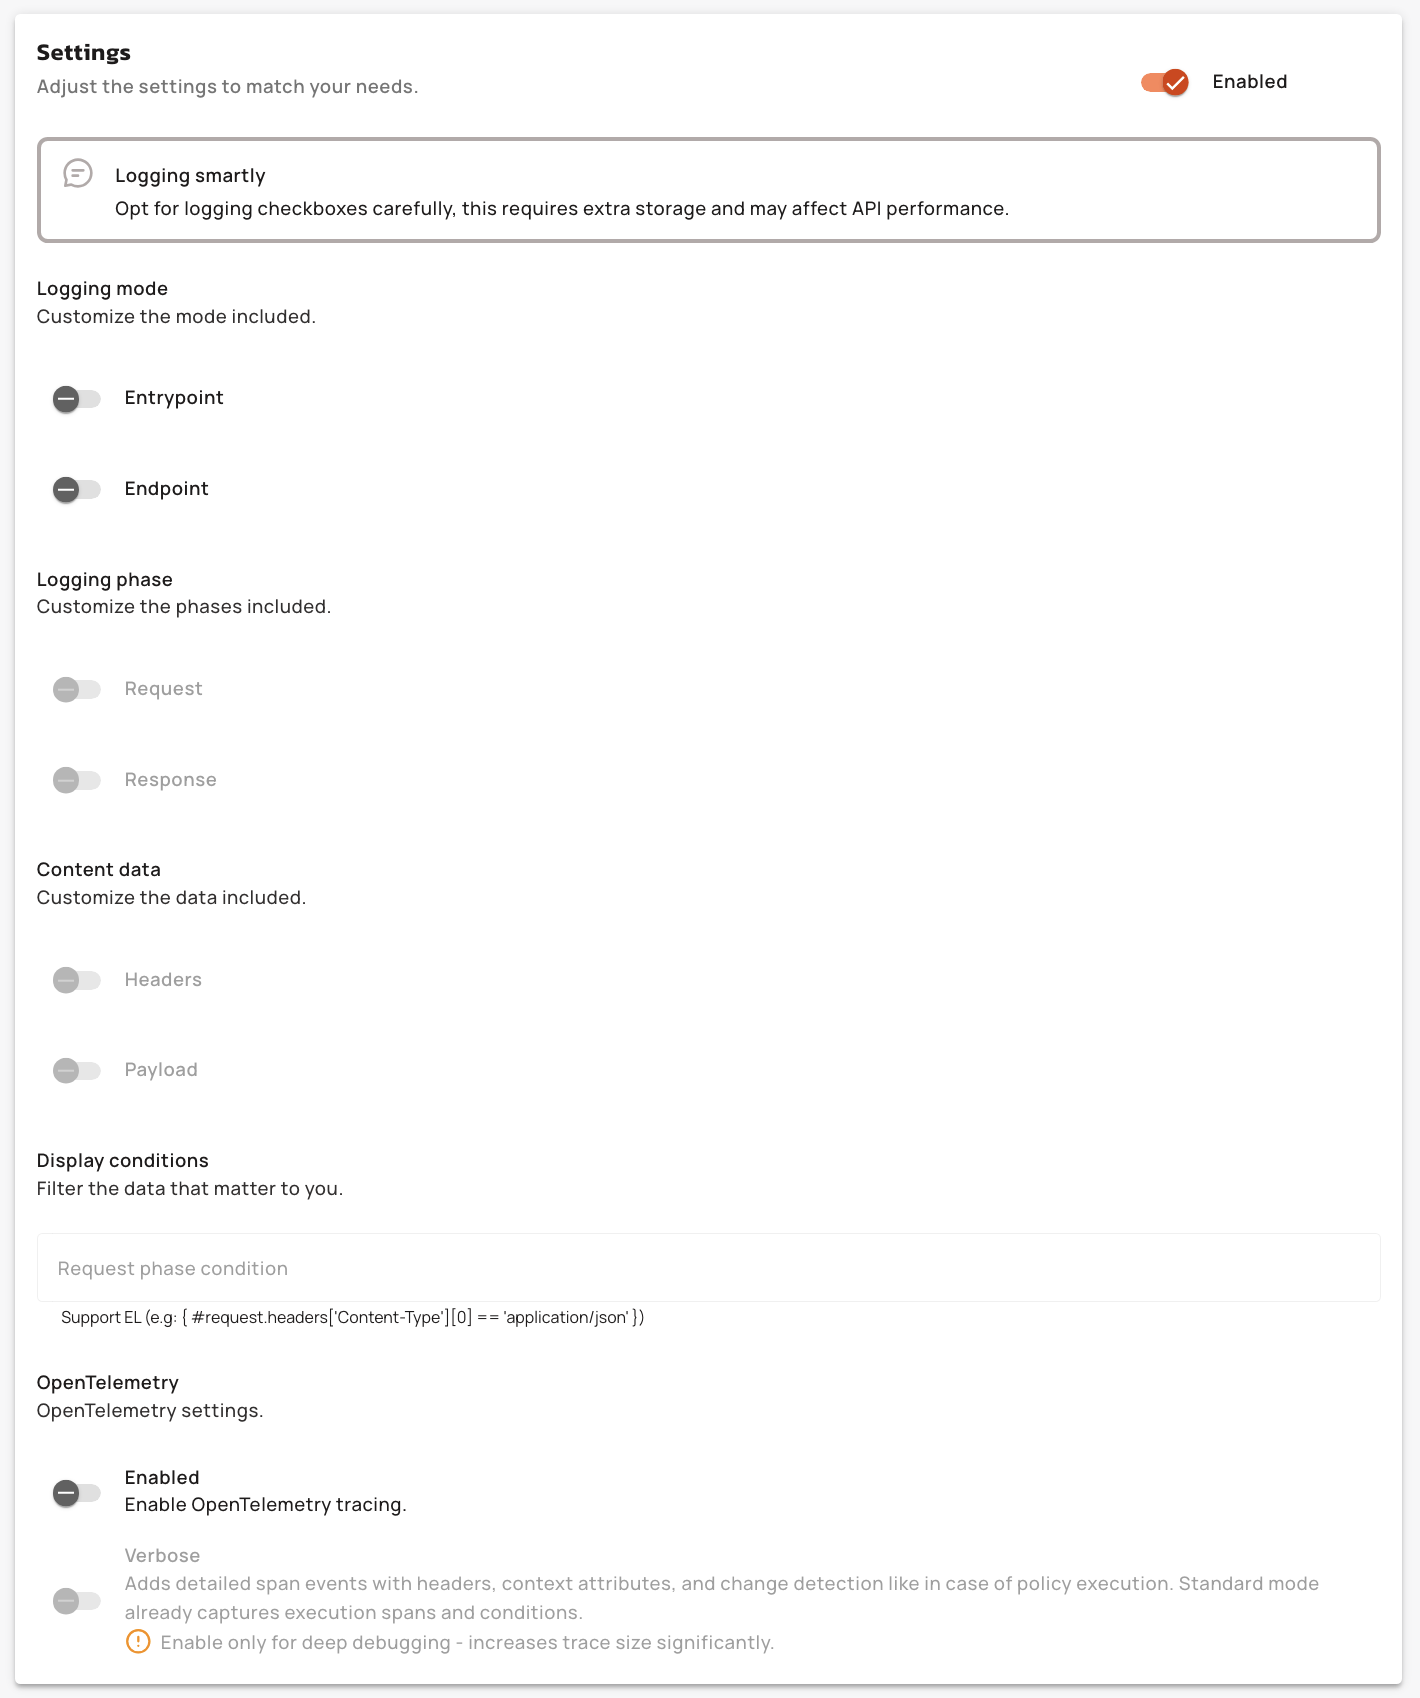Enable OpenTelemetry tracing toggle
The image size is (1420, 1698).
[x=77, y=1493]
